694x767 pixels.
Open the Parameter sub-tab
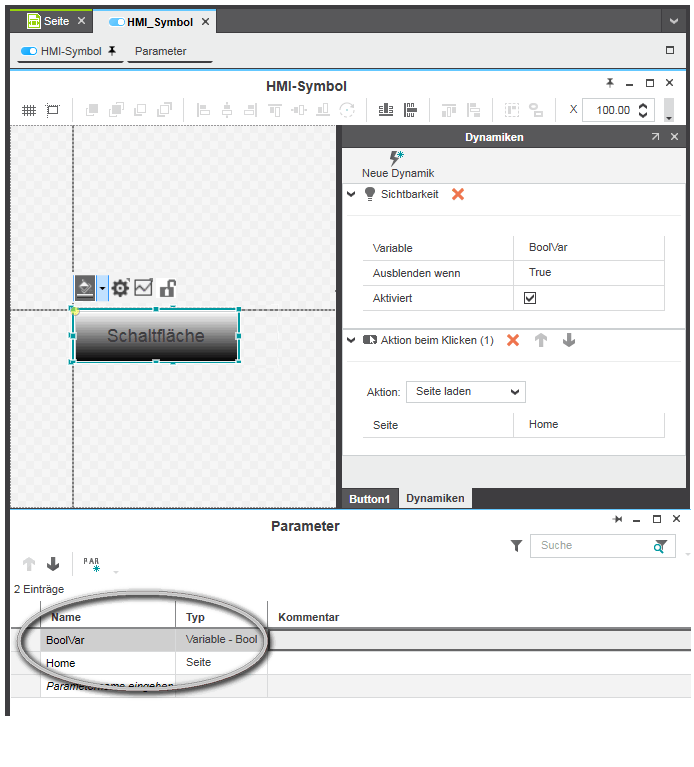tap(161, 51)
